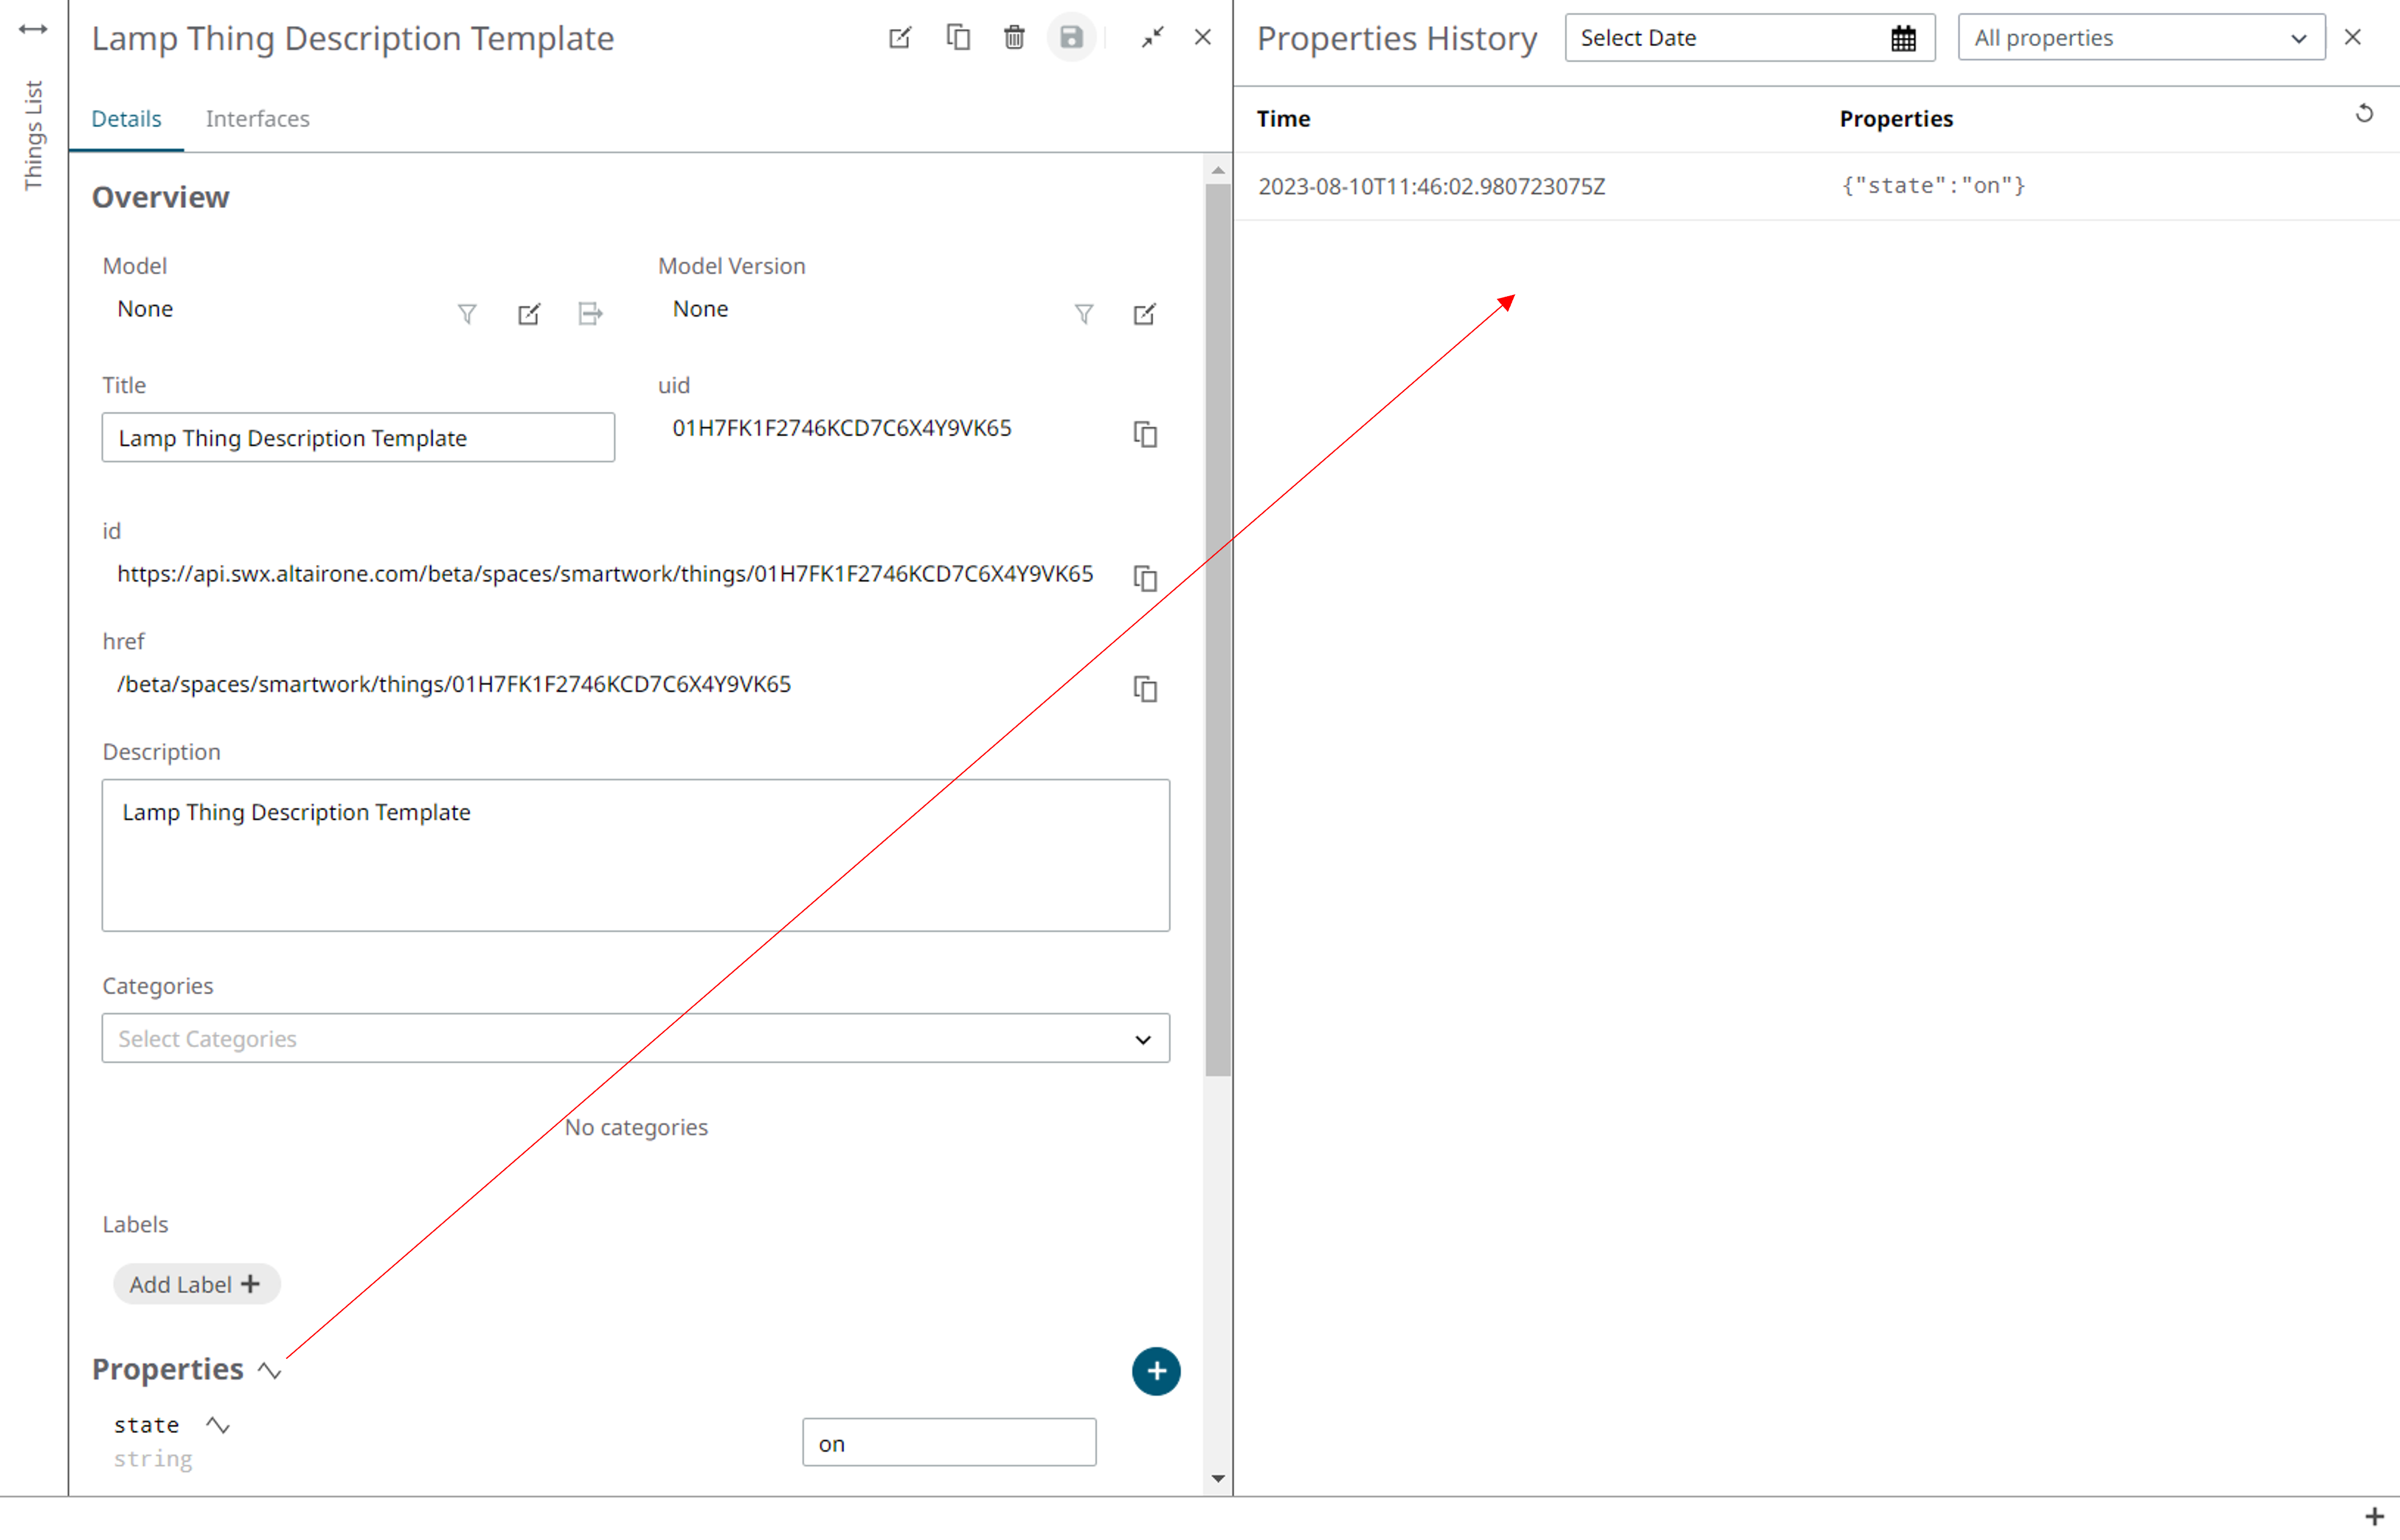Click the Add Label button

click(195, 1284)
